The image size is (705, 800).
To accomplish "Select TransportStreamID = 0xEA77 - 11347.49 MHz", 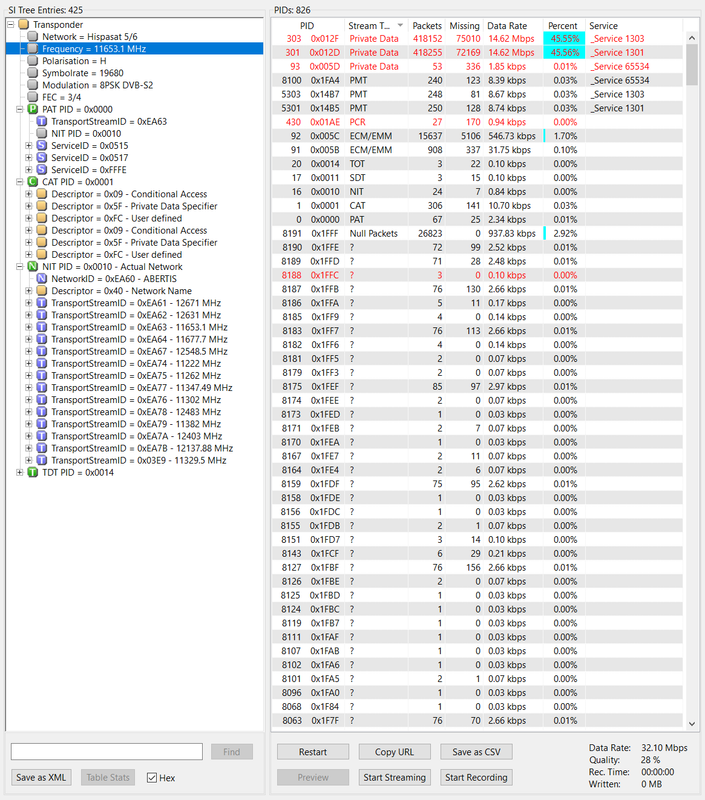I will point(142,388).
